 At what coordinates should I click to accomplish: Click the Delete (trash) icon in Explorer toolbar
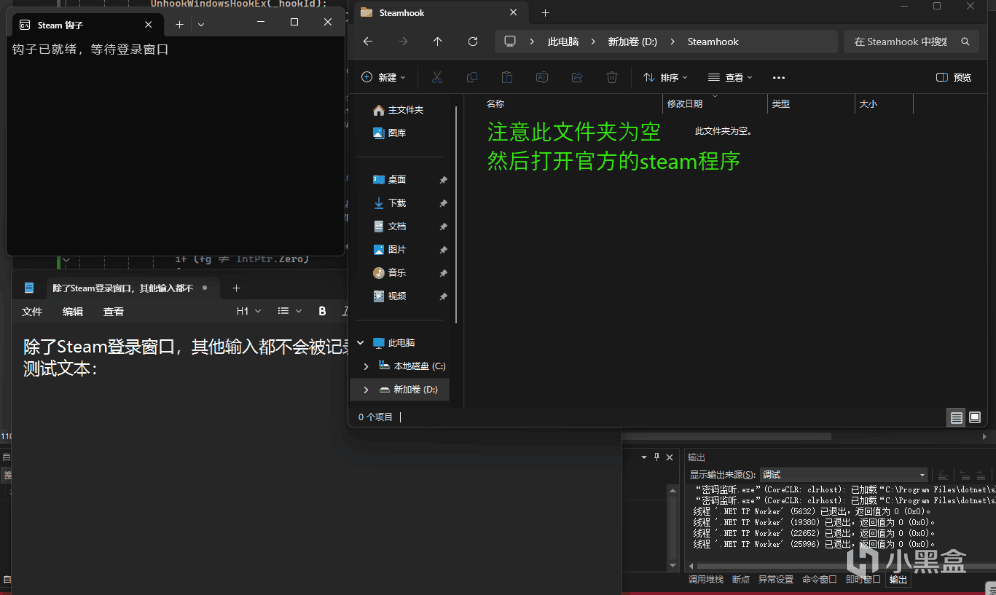point(611,77)
